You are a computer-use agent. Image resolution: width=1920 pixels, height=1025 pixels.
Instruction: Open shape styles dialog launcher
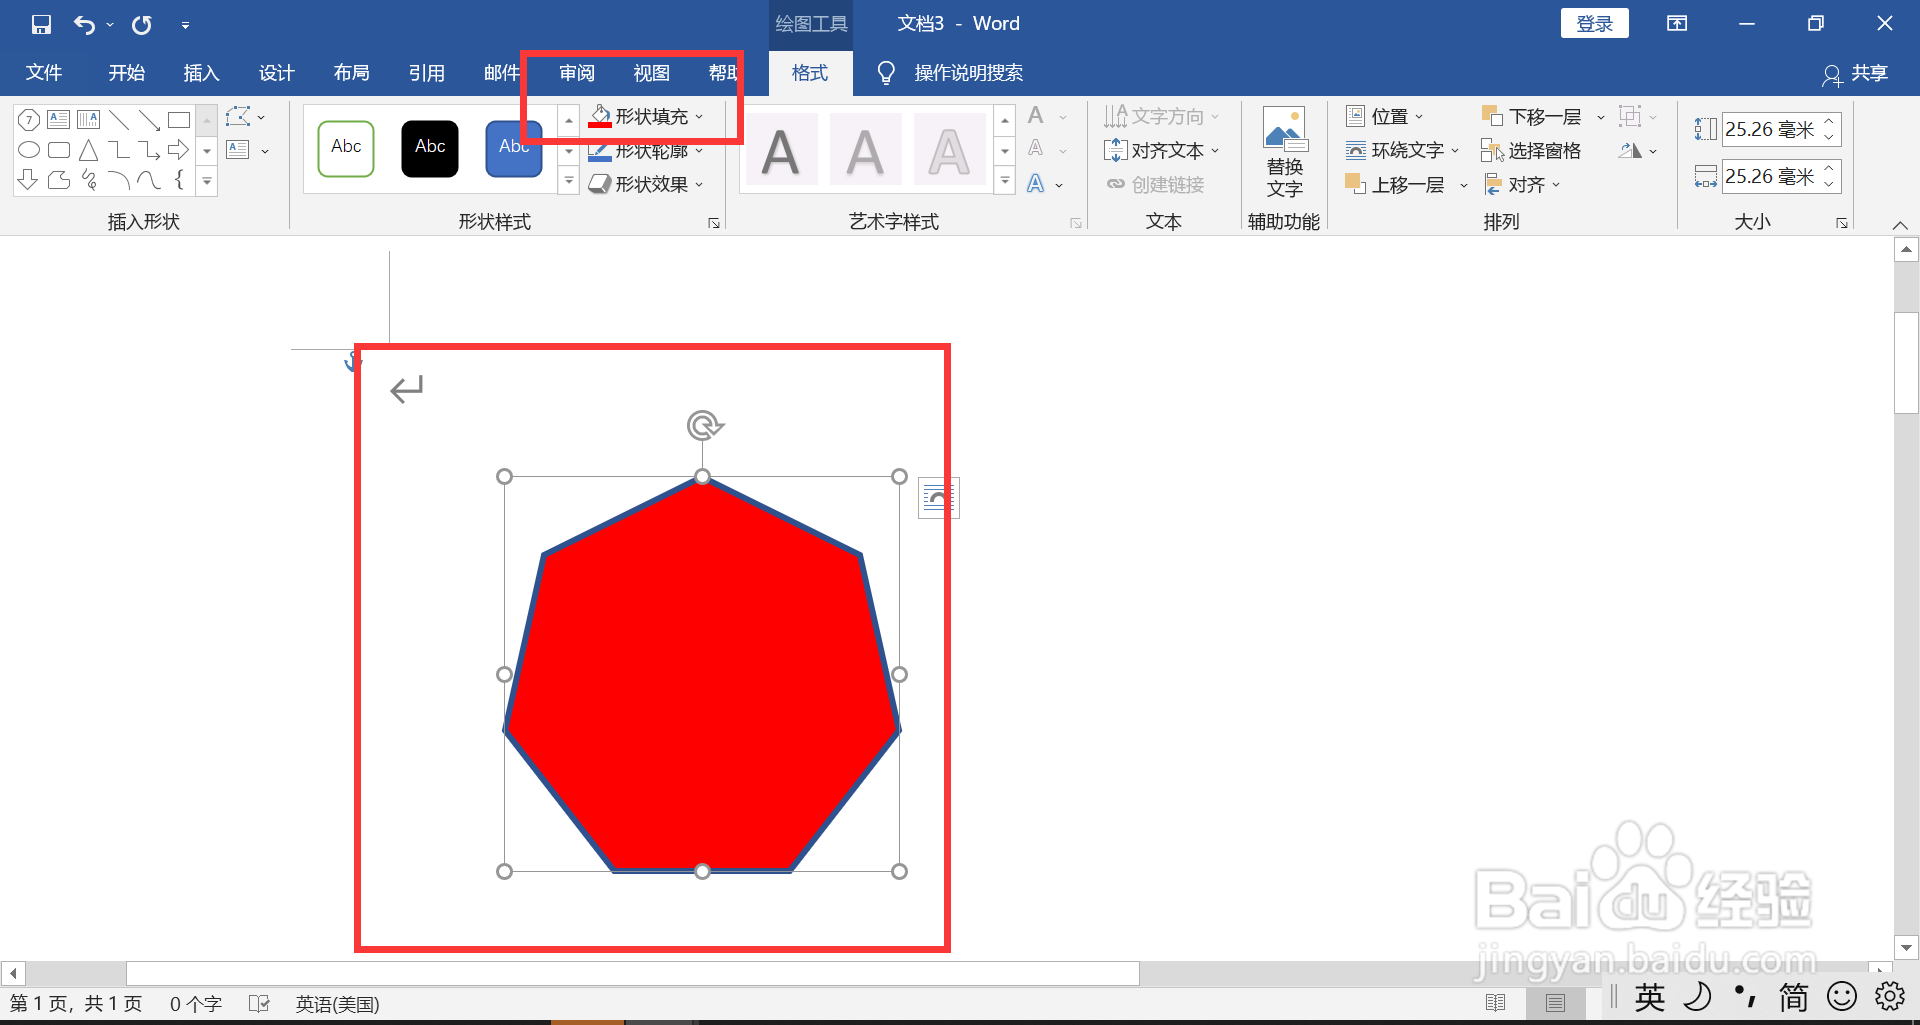714,223
